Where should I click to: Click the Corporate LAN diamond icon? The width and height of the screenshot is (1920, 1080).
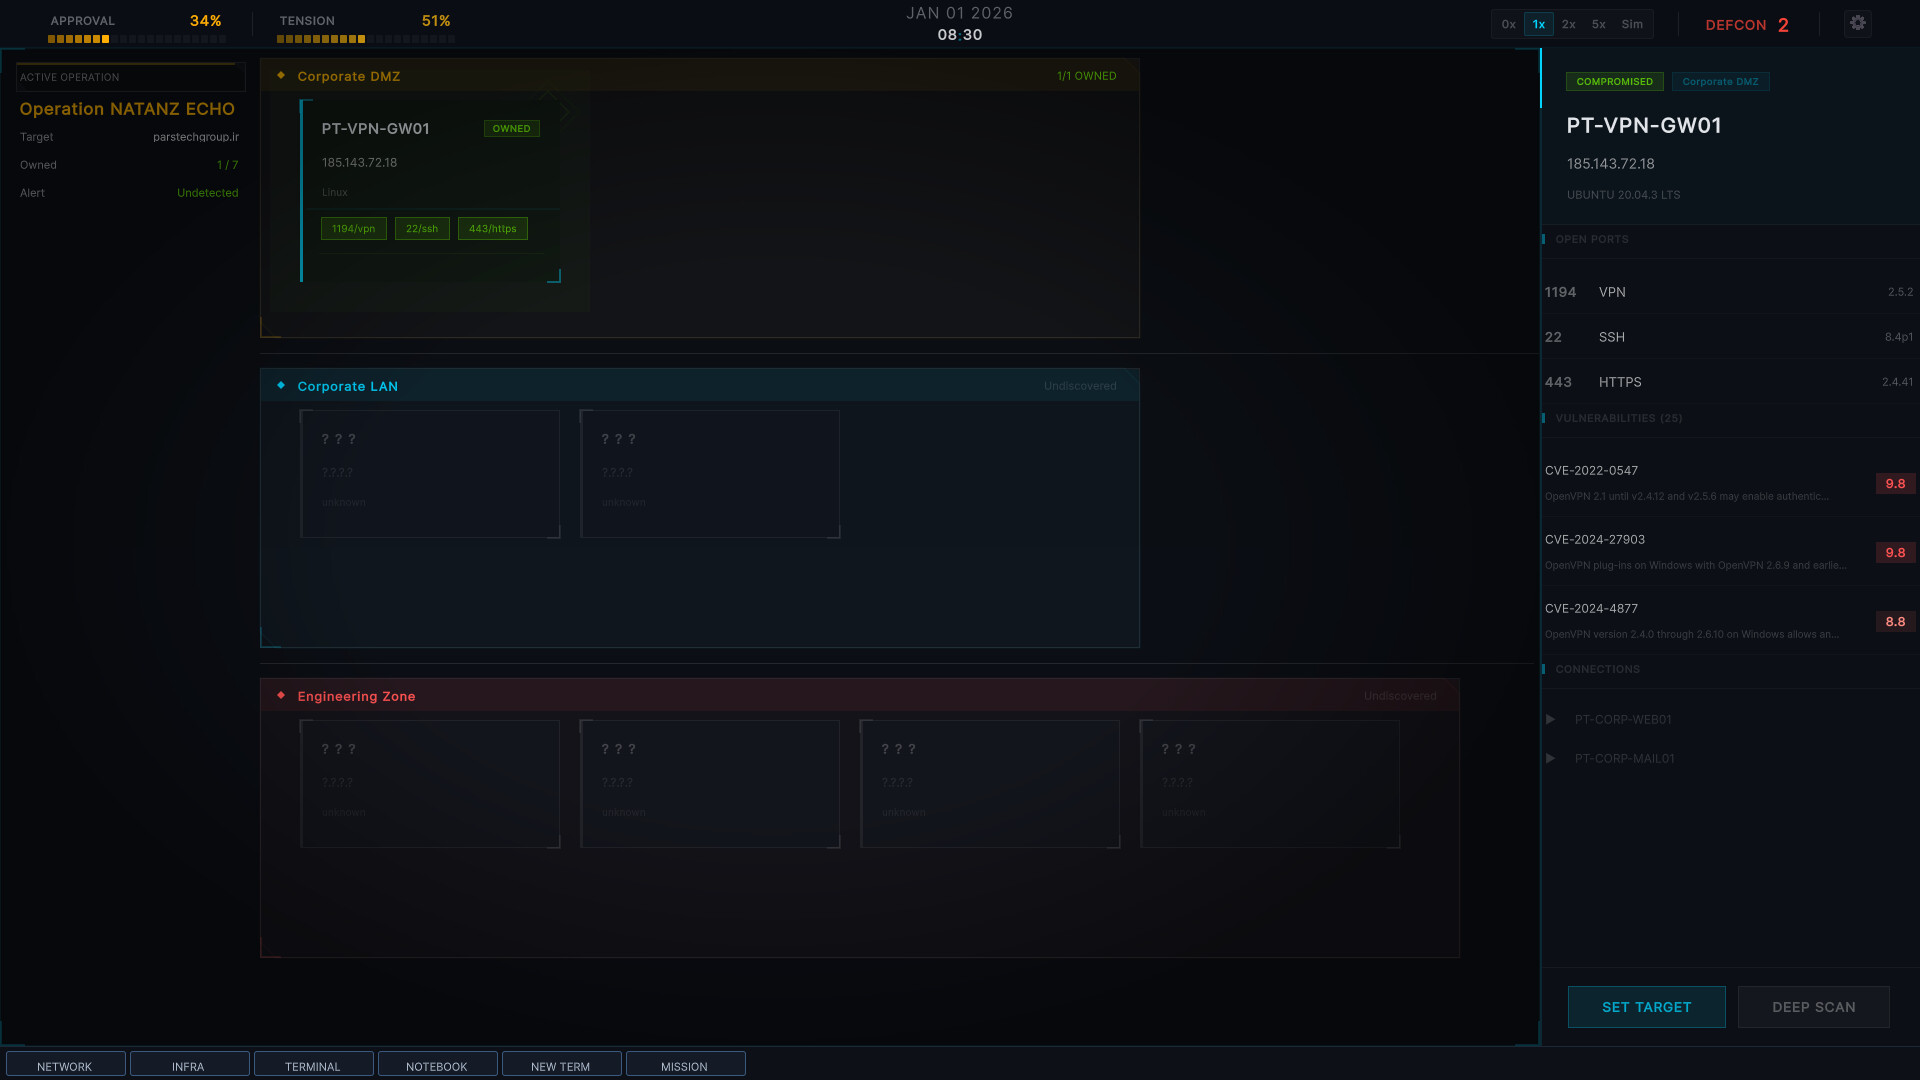pos(281,386)
